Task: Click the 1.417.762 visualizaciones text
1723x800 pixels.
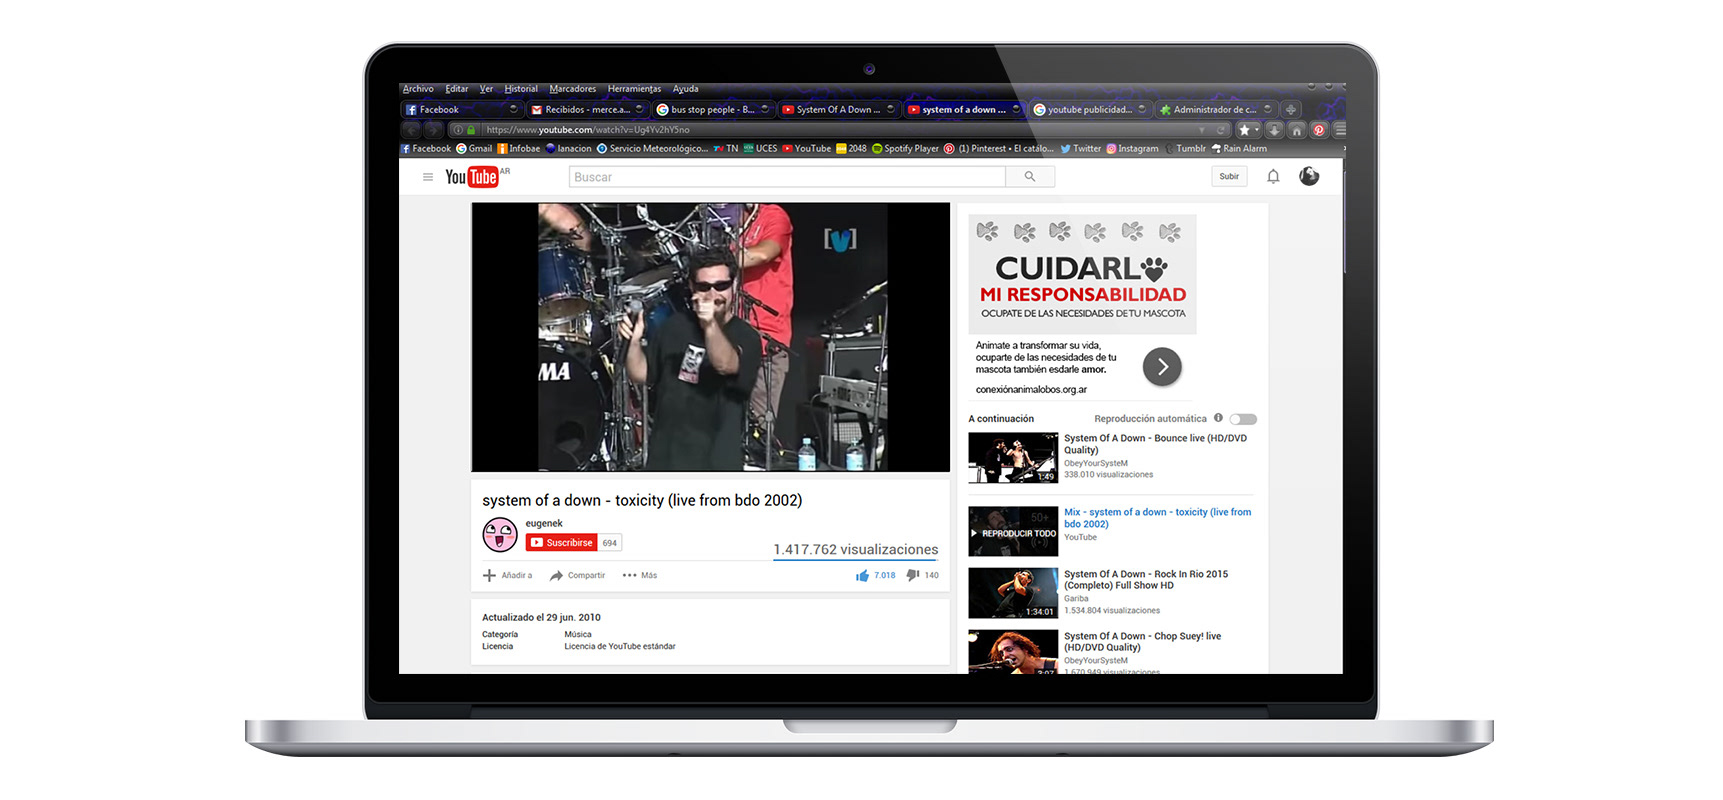Action: coord(856,550)
